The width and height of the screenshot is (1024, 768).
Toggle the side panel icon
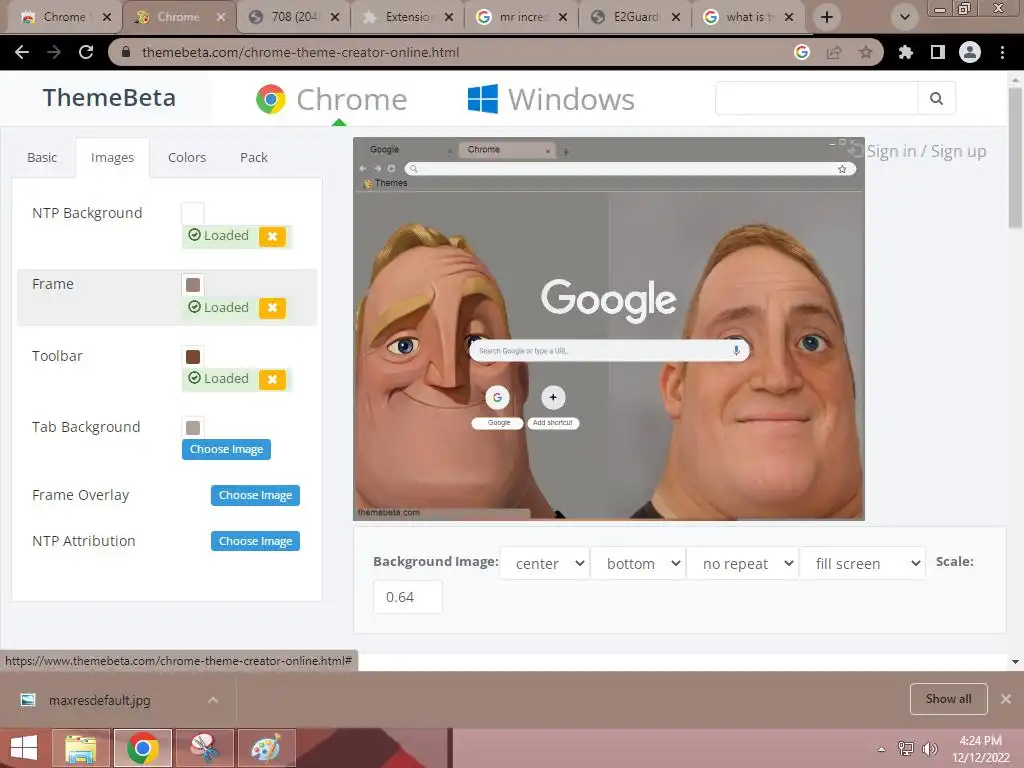click(938, 52)
